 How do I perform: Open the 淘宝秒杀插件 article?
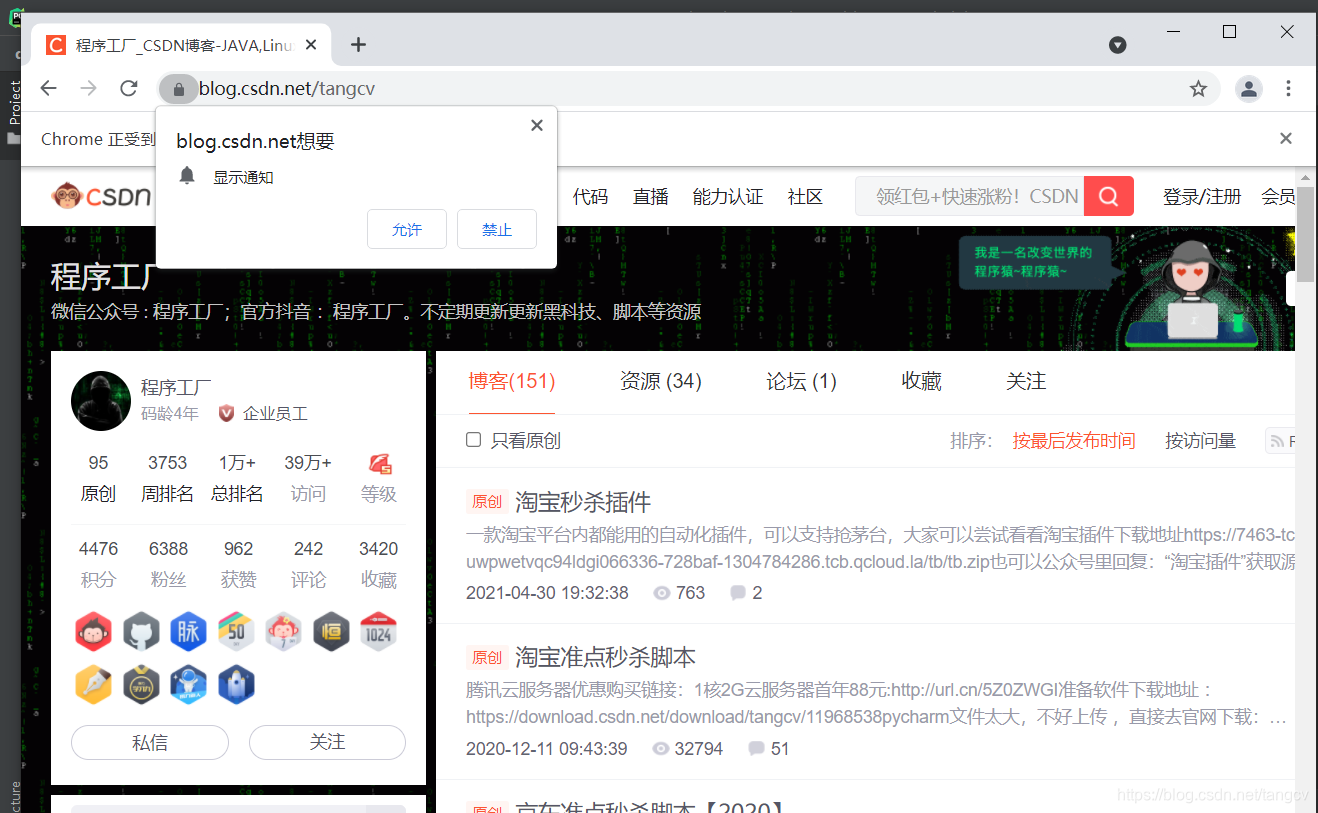tap(583, 501)
